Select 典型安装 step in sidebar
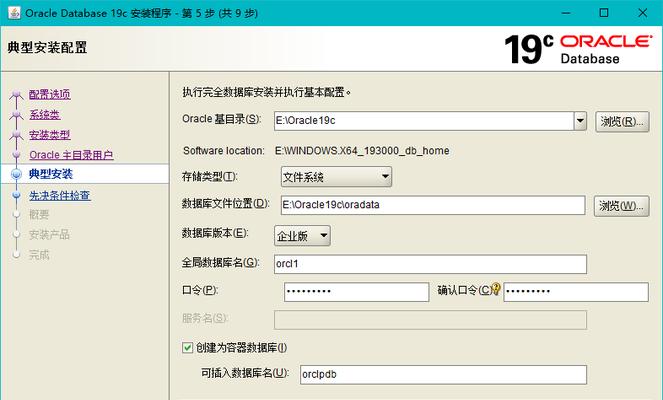 coord(51,174)
